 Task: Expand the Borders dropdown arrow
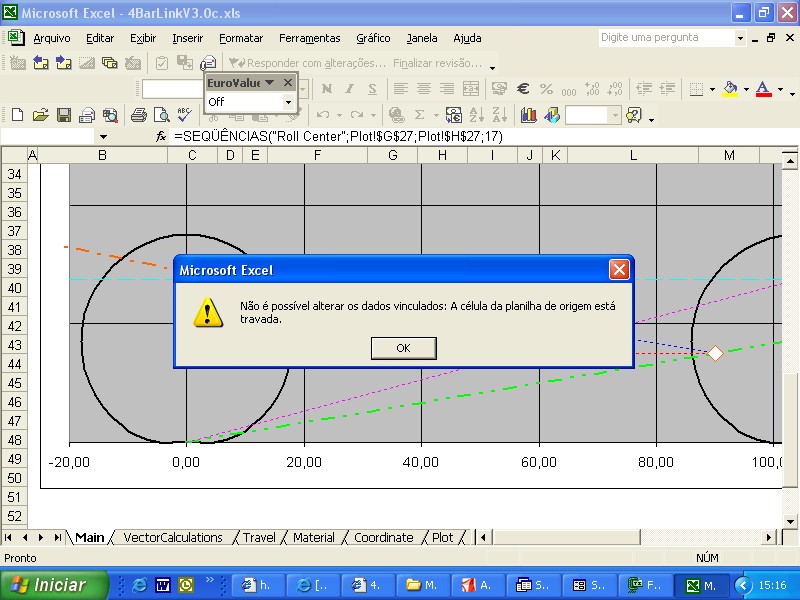(x=712, y=89)
